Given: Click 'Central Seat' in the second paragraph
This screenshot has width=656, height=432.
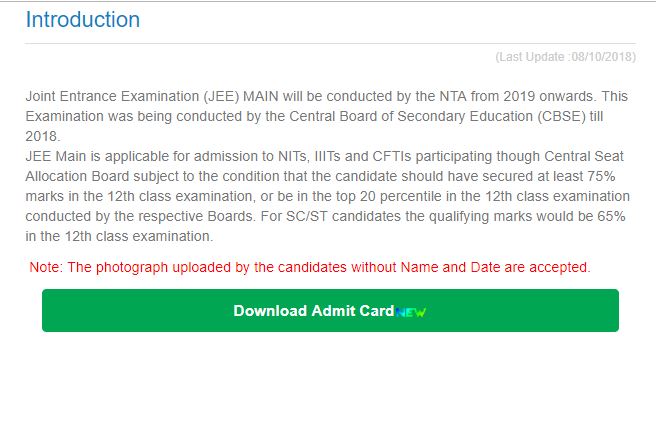Looking at the screenshot, I should tap(584, 156).
